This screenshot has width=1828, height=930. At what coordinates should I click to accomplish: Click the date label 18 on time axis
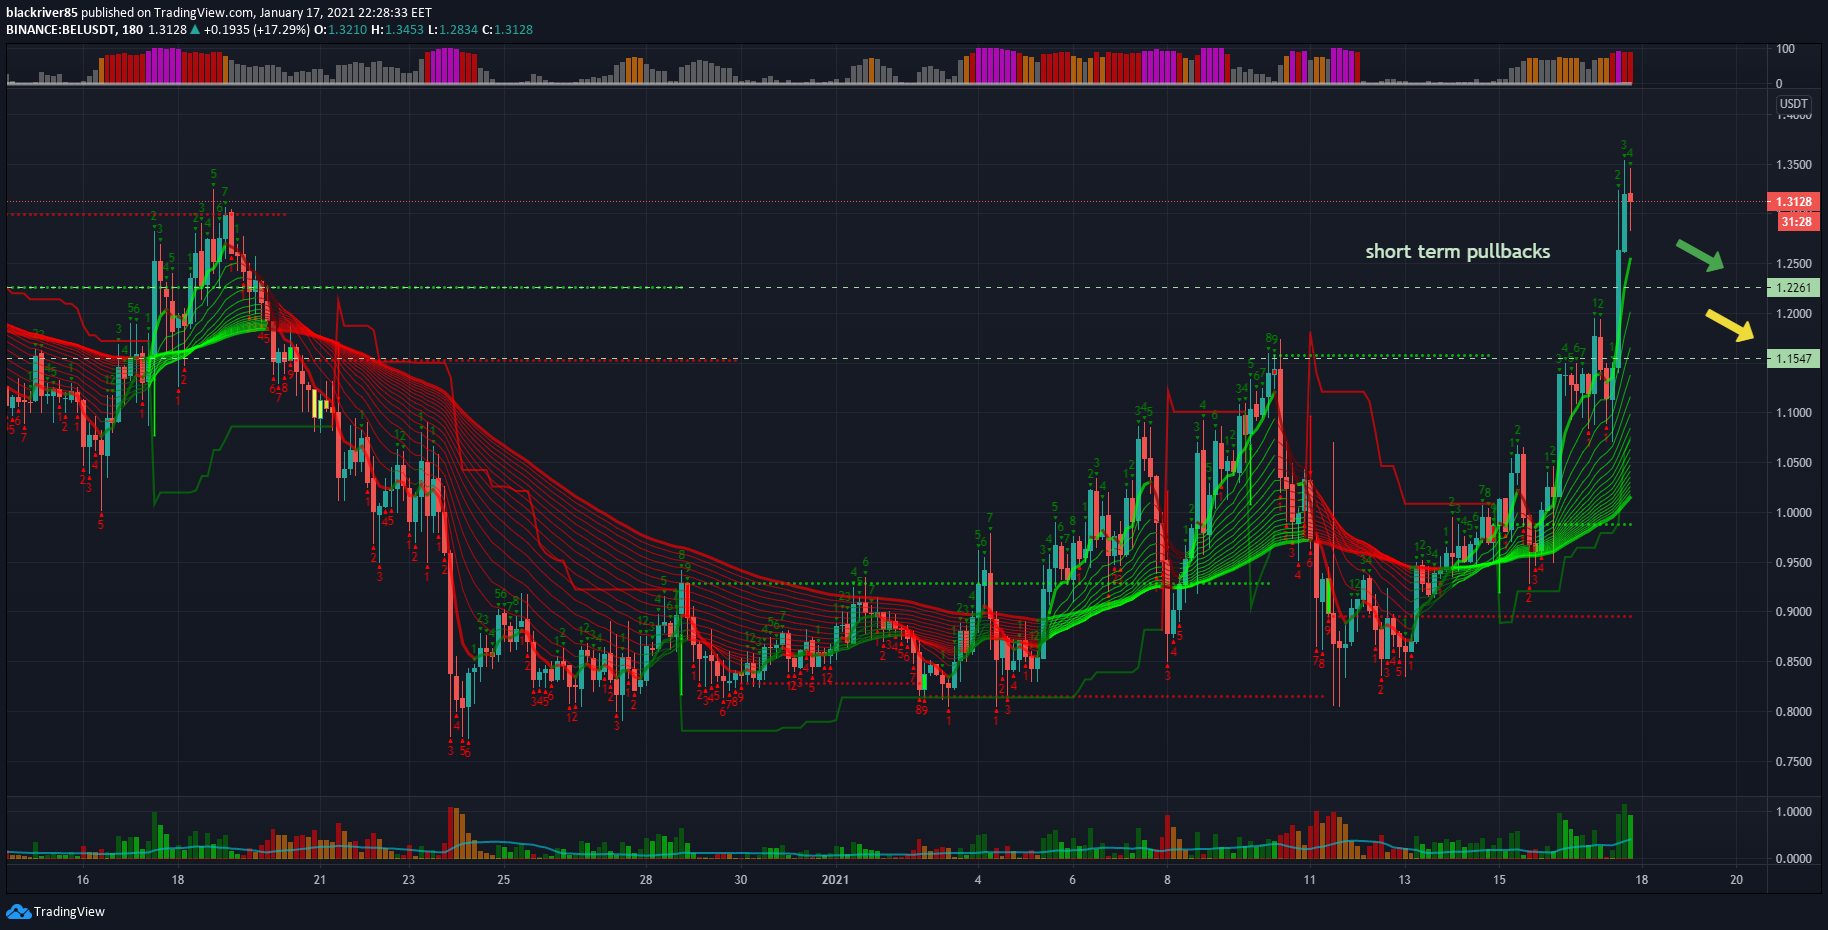[x=1641, y=880]
